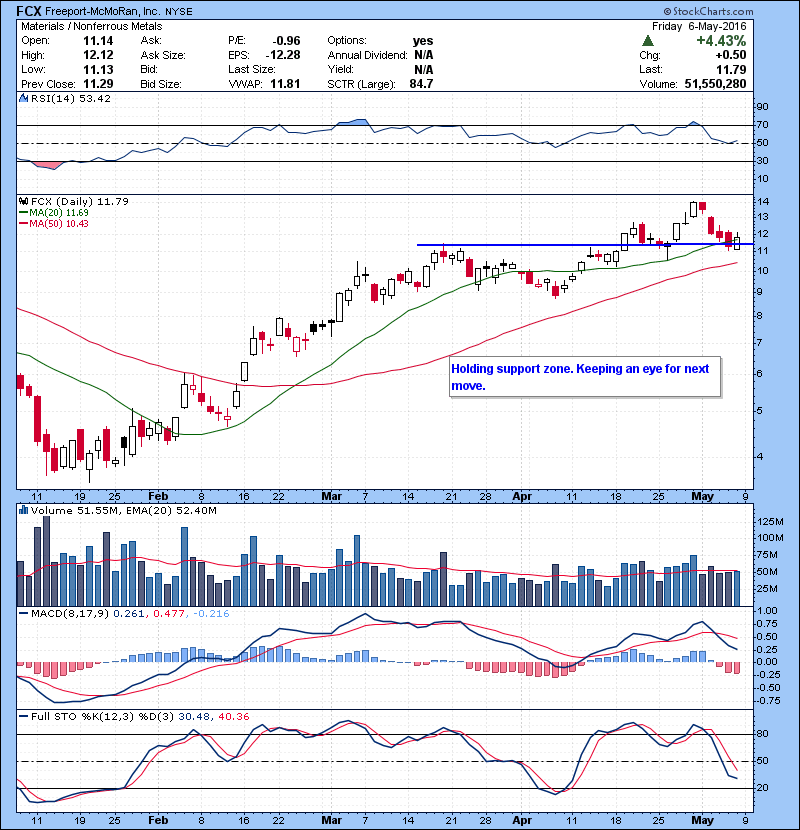Viewport: 800px width, 830px height.
Task: Click the RSI line icon beside RSI(14)
Action: coord(23,98)
